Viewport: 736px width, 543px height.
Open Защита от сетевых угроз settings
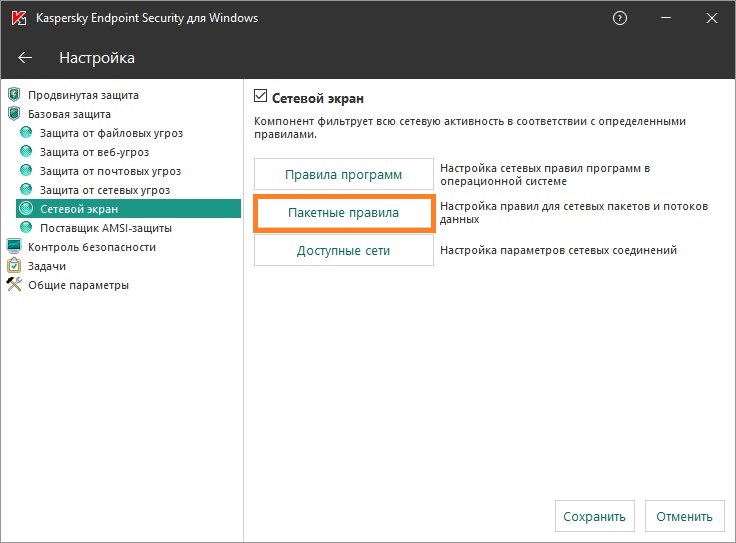click(x=104, y=190)
